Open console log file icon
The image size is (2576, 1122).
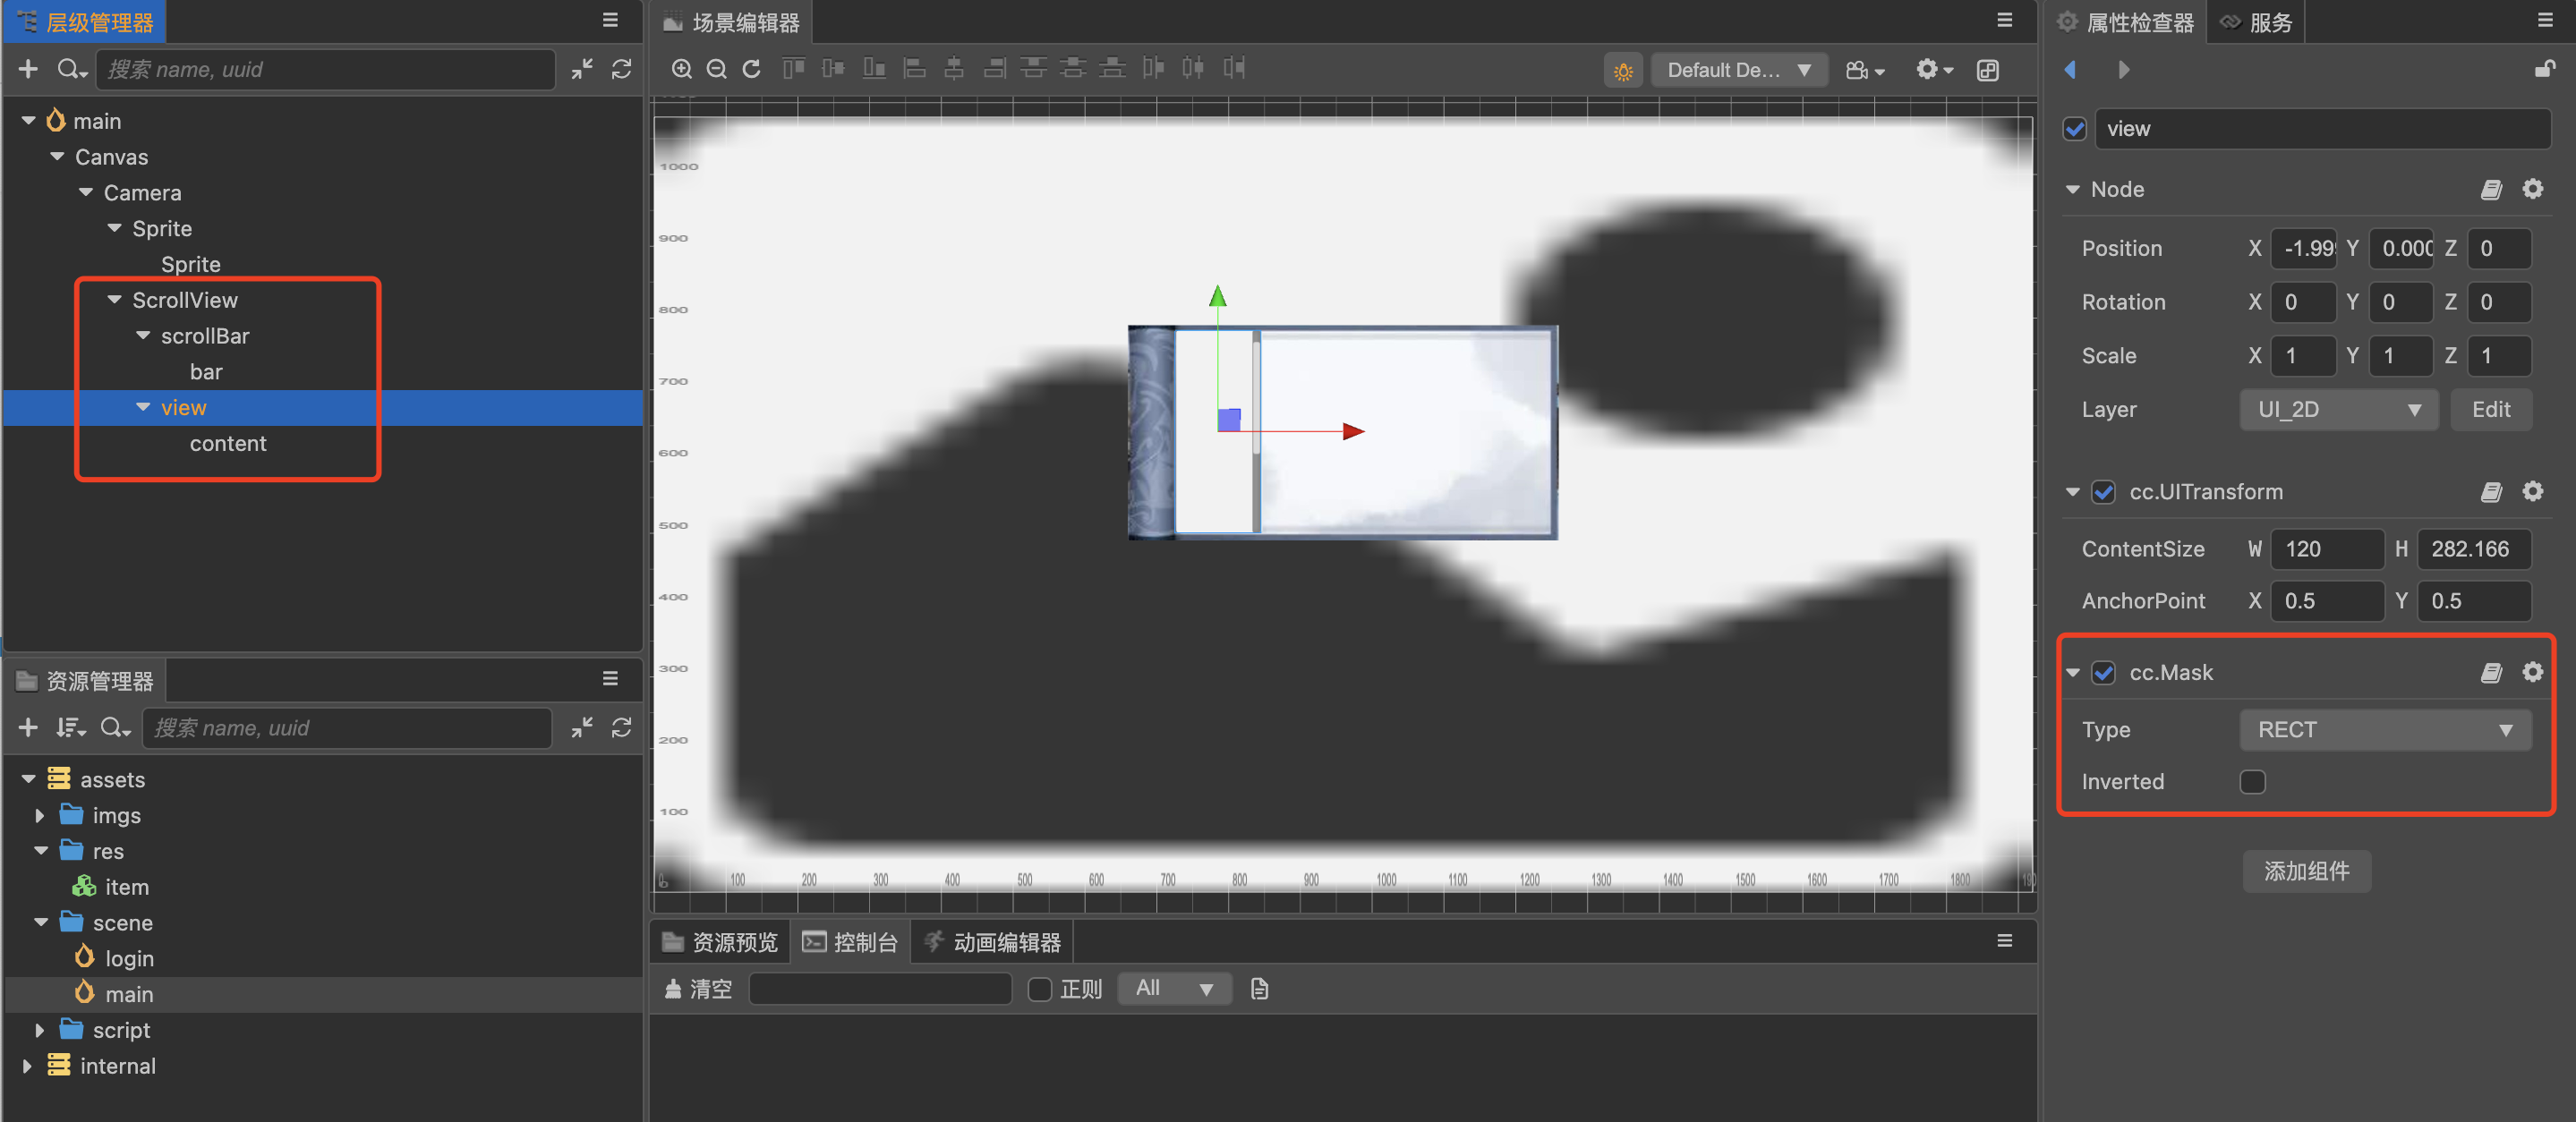1259,989
